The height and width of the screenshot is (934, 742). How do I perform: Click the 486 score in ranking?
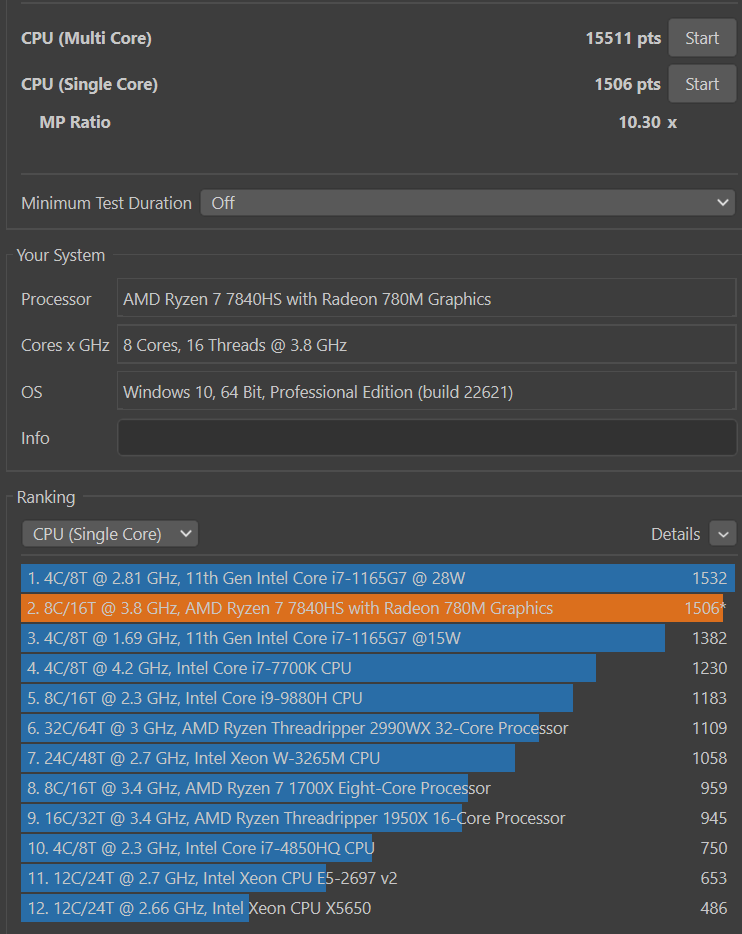713,908
